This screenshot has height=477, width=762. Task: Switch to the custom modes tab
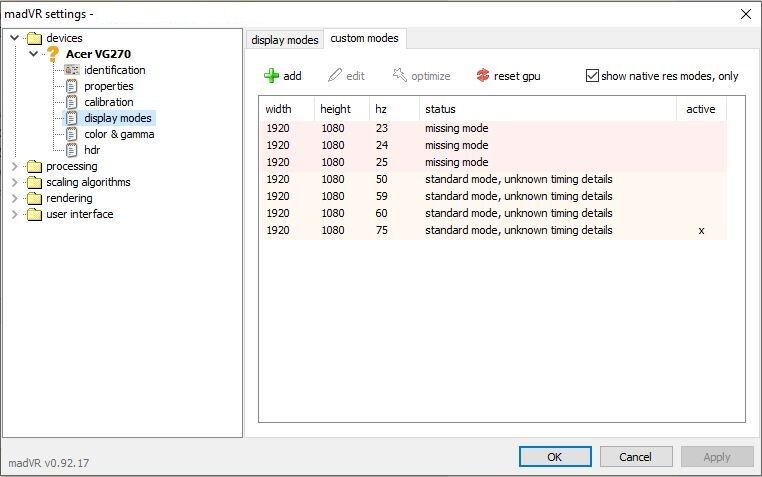tap(364, 38)
